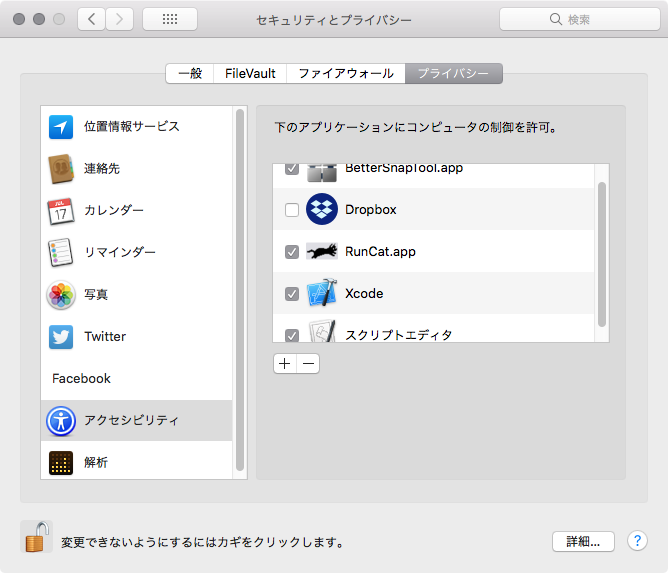Choose the リマインダー list icon
Viewport: 668px width, 573px height.
pyautogui.click(x=61, y=253)
